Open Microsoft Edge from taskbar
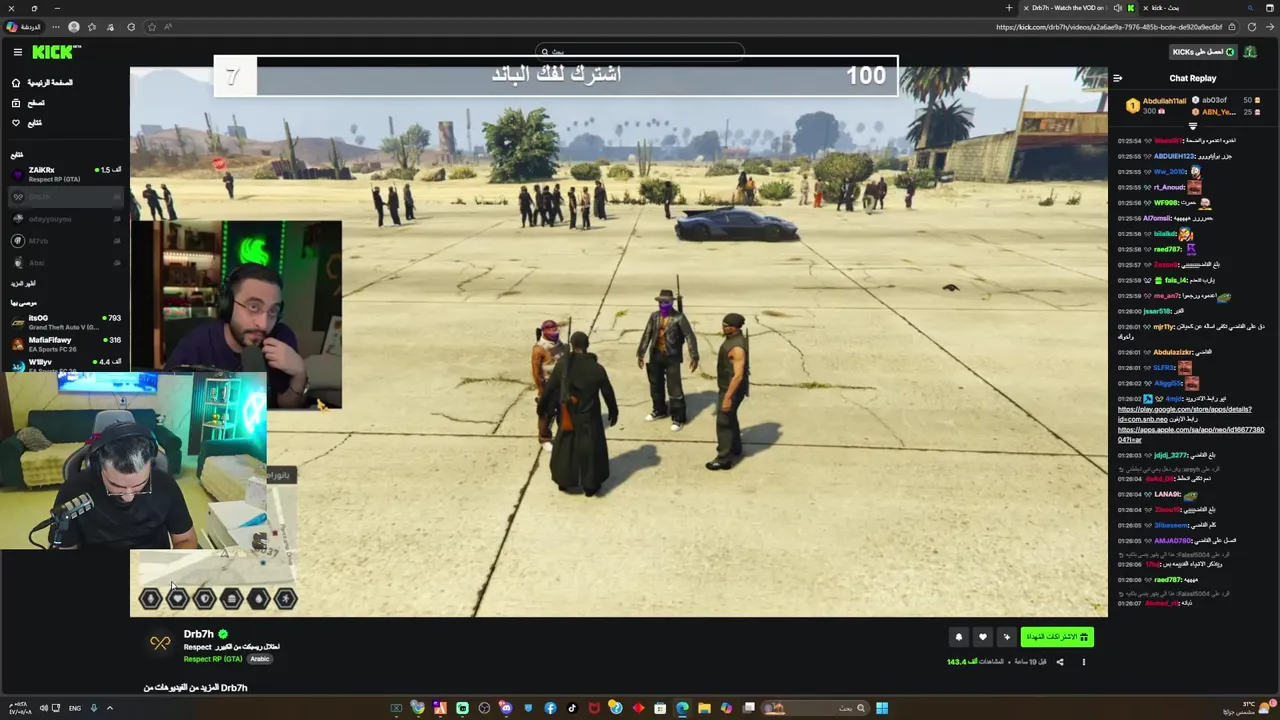1280x720 pixels. (x=682, y=708)
